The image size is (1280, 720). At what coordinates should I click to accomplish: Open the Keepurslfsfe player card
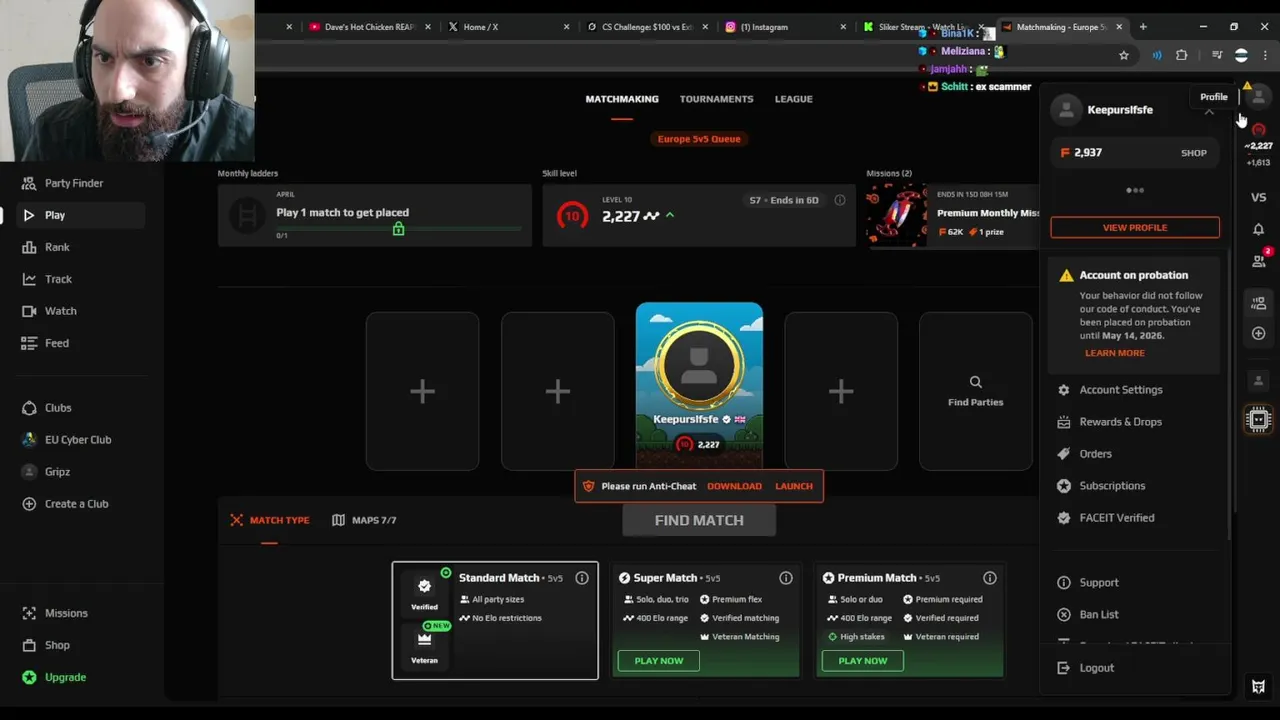699,385
